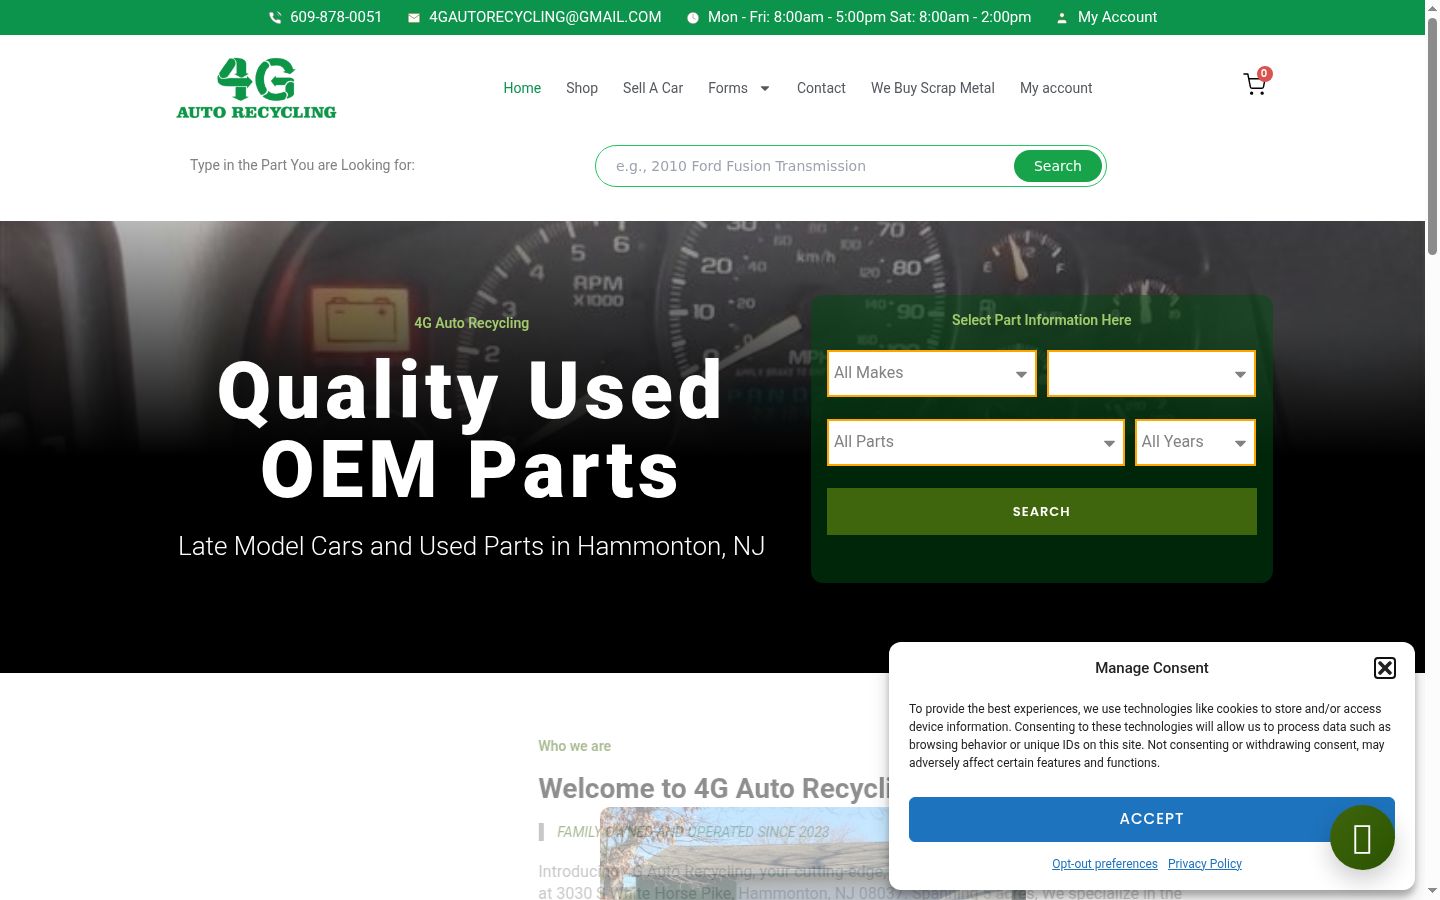Open the Contact page

point(821,88)
